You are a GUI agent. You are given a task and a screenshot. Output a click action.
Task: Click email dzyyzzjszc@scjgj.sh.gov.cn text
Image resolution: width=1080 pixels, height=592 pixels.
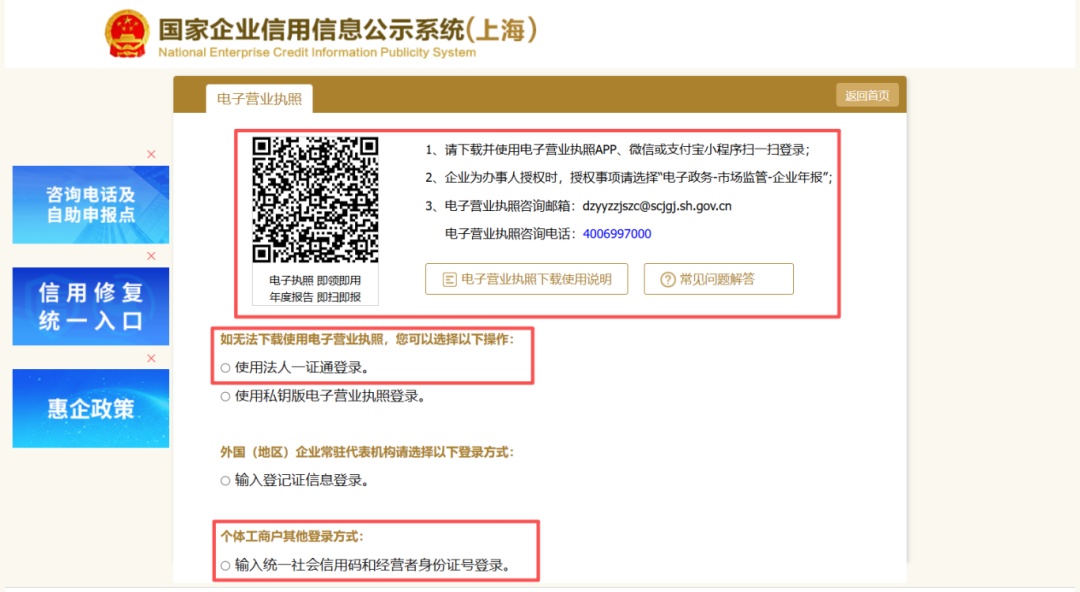click(657, 205)
